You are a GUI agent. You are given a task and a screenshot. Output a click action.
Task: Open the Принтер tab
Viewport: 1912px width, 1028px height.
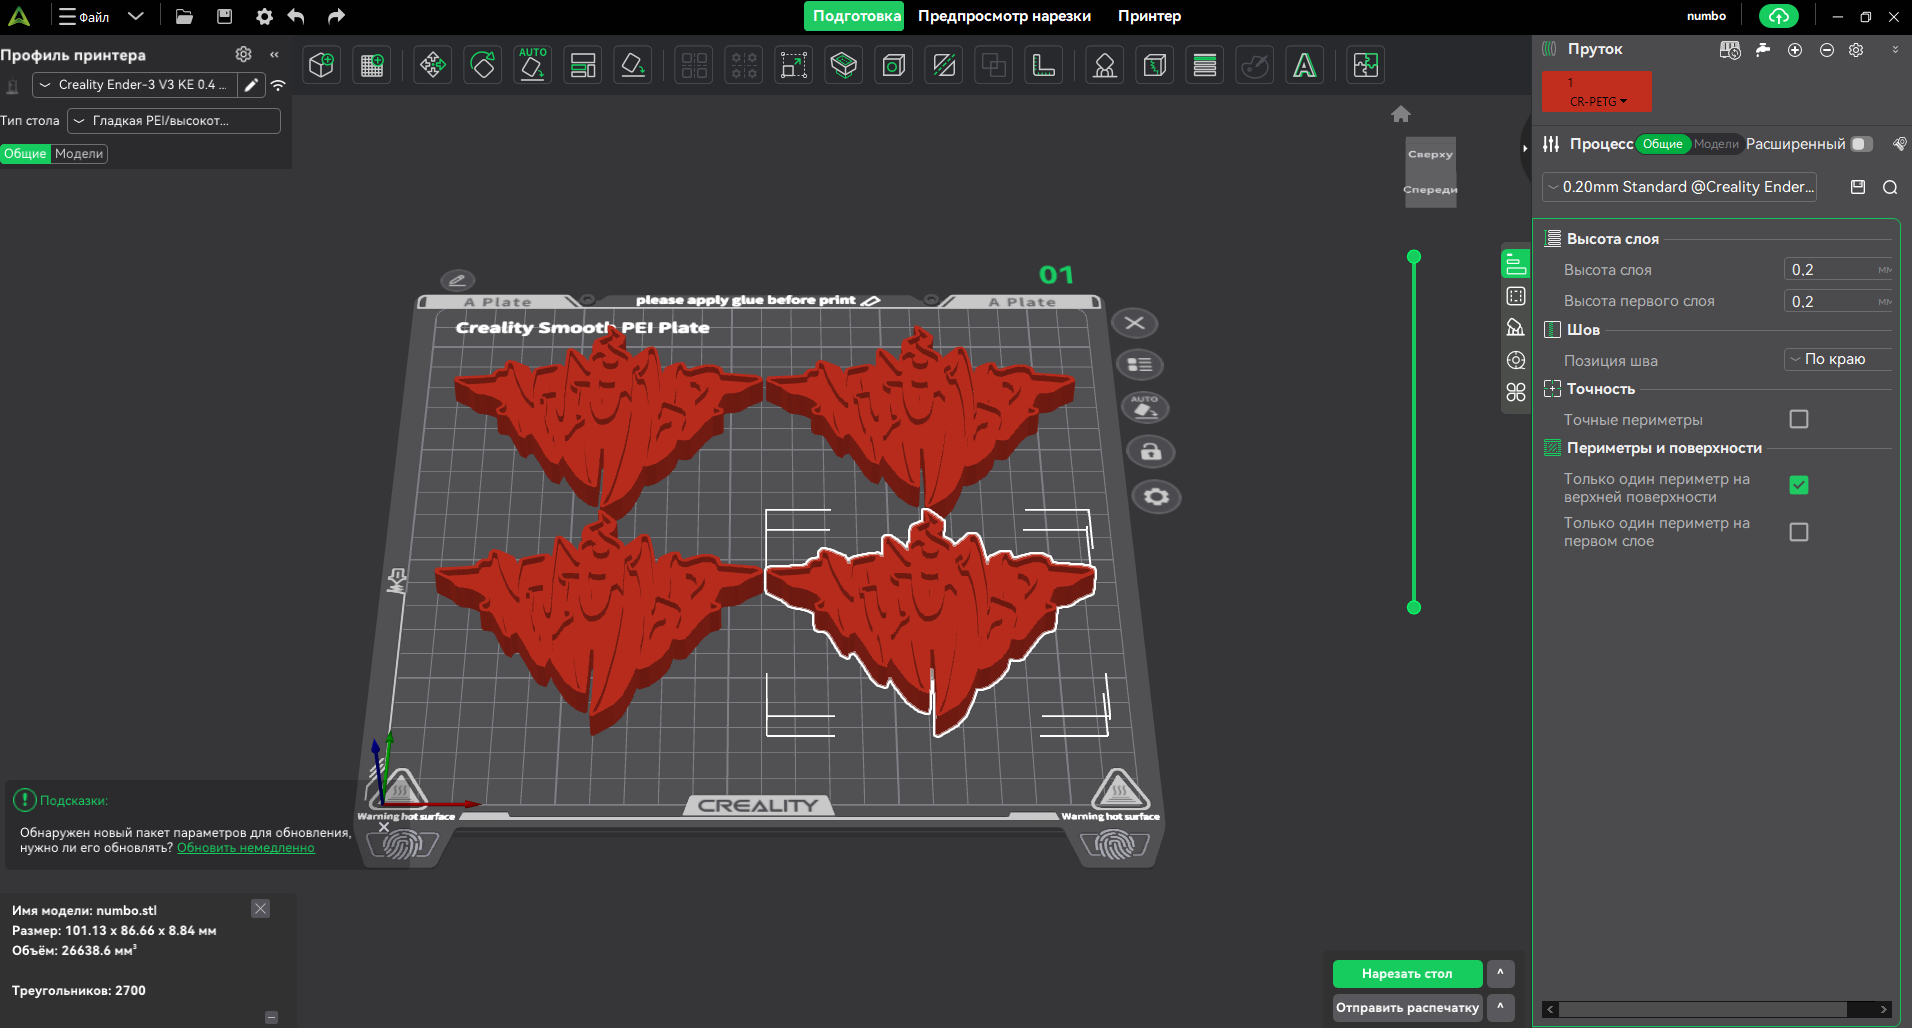1149,16
